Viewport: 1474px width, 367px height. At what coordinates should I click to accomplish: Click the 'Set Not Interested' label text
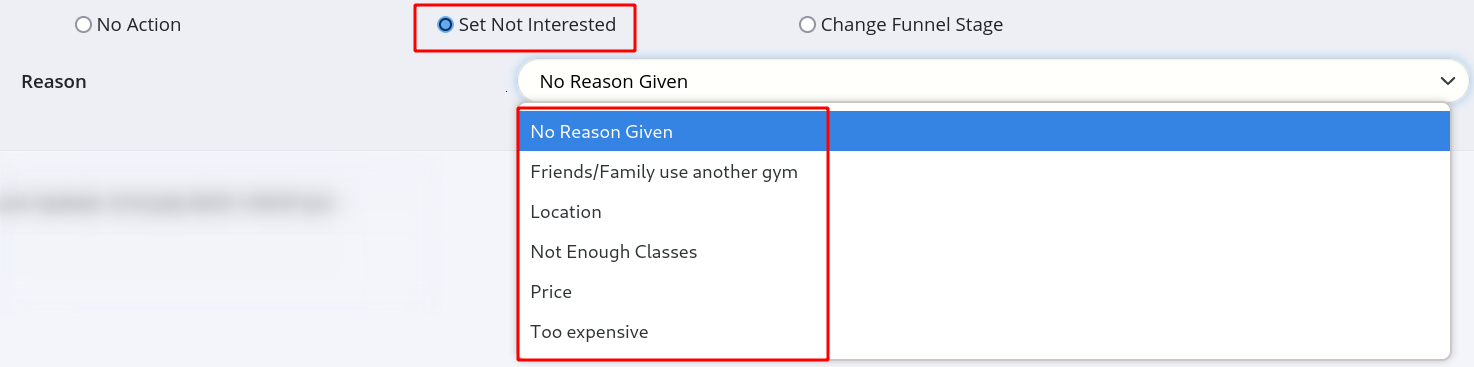pos(537,25)
